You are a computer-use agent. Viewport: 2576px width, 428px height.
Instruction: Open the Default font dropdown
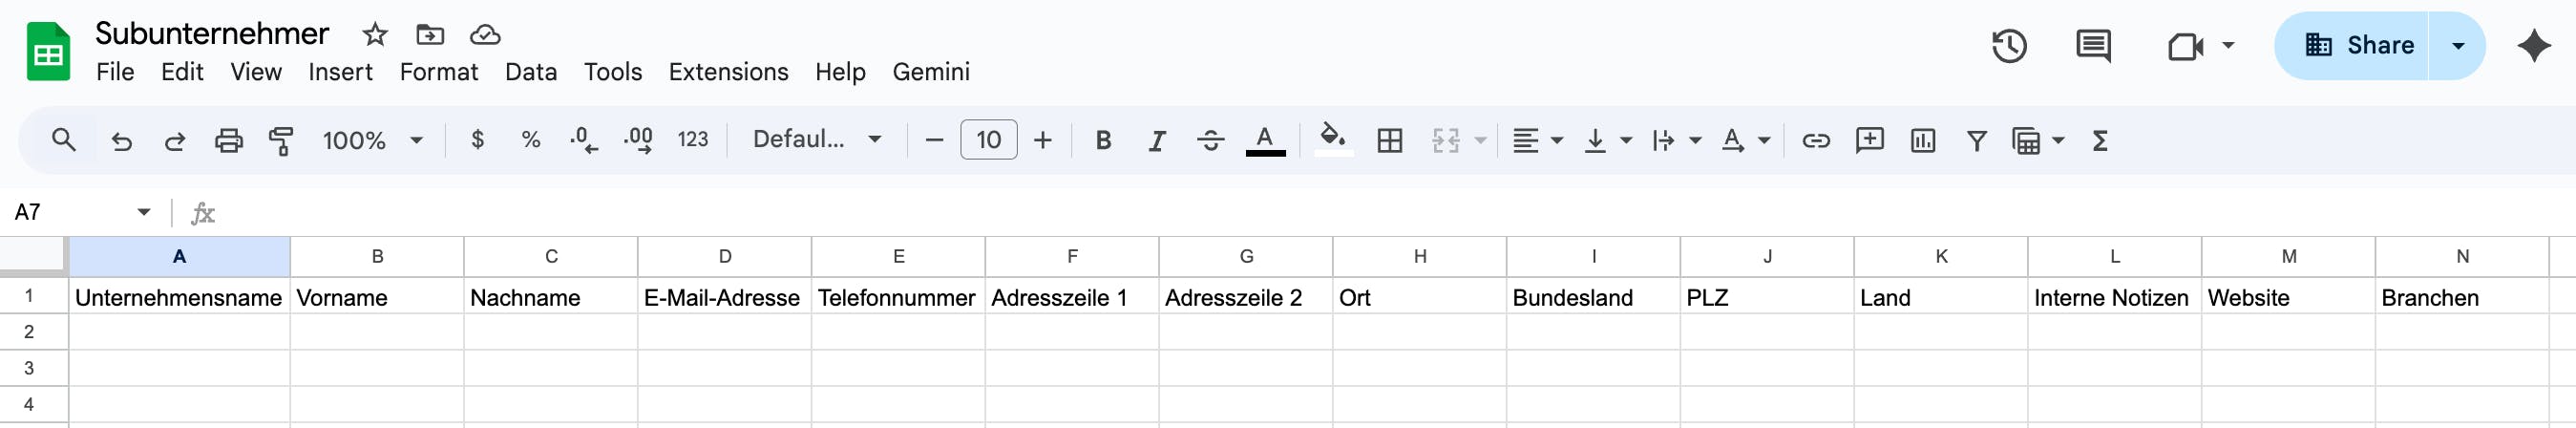(x=817, y=140)
